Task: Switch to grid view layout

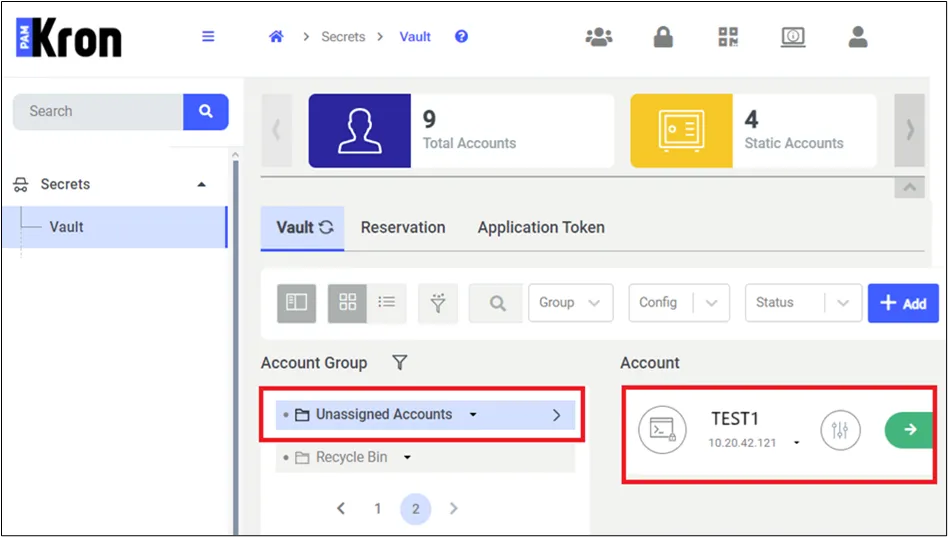Action: click(348, 302)
